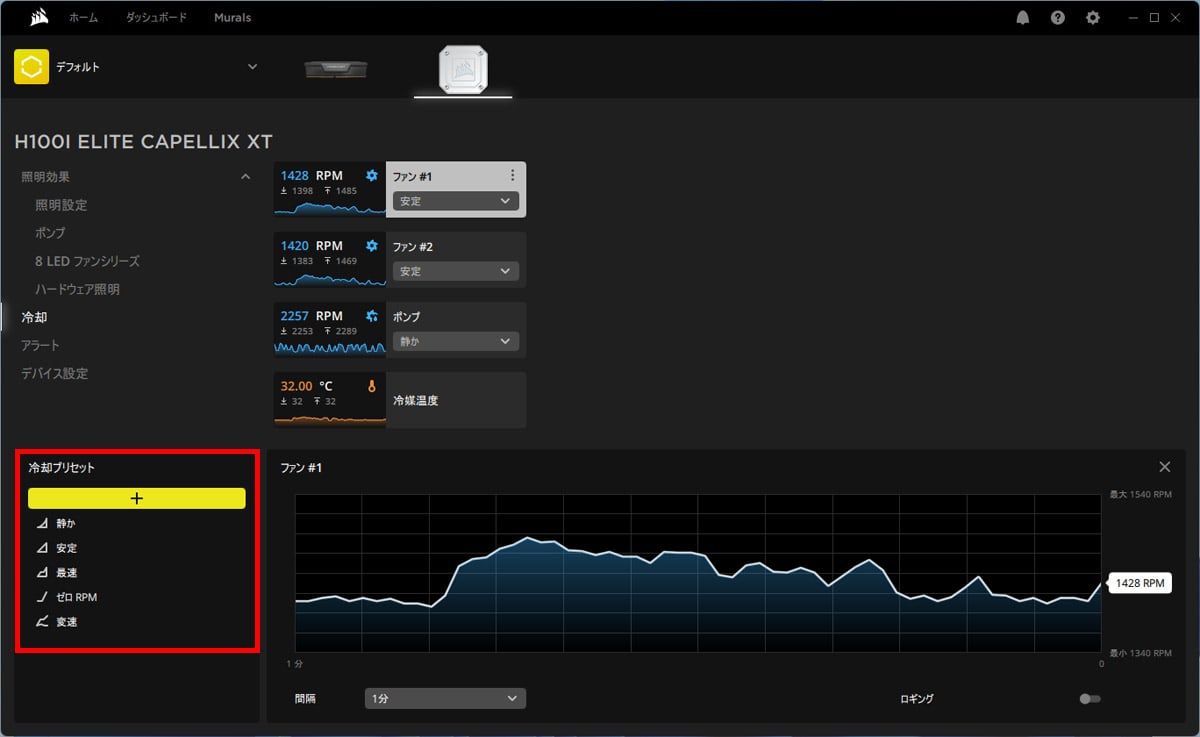
Task: Click the curve icon beside 最速 preset
Action: [x=42, y=572]
